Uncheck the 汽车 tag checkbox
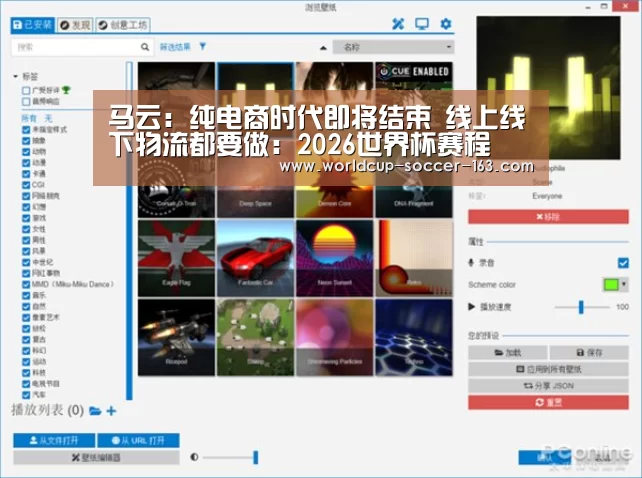Screen dimensions: 642x478 26,395
